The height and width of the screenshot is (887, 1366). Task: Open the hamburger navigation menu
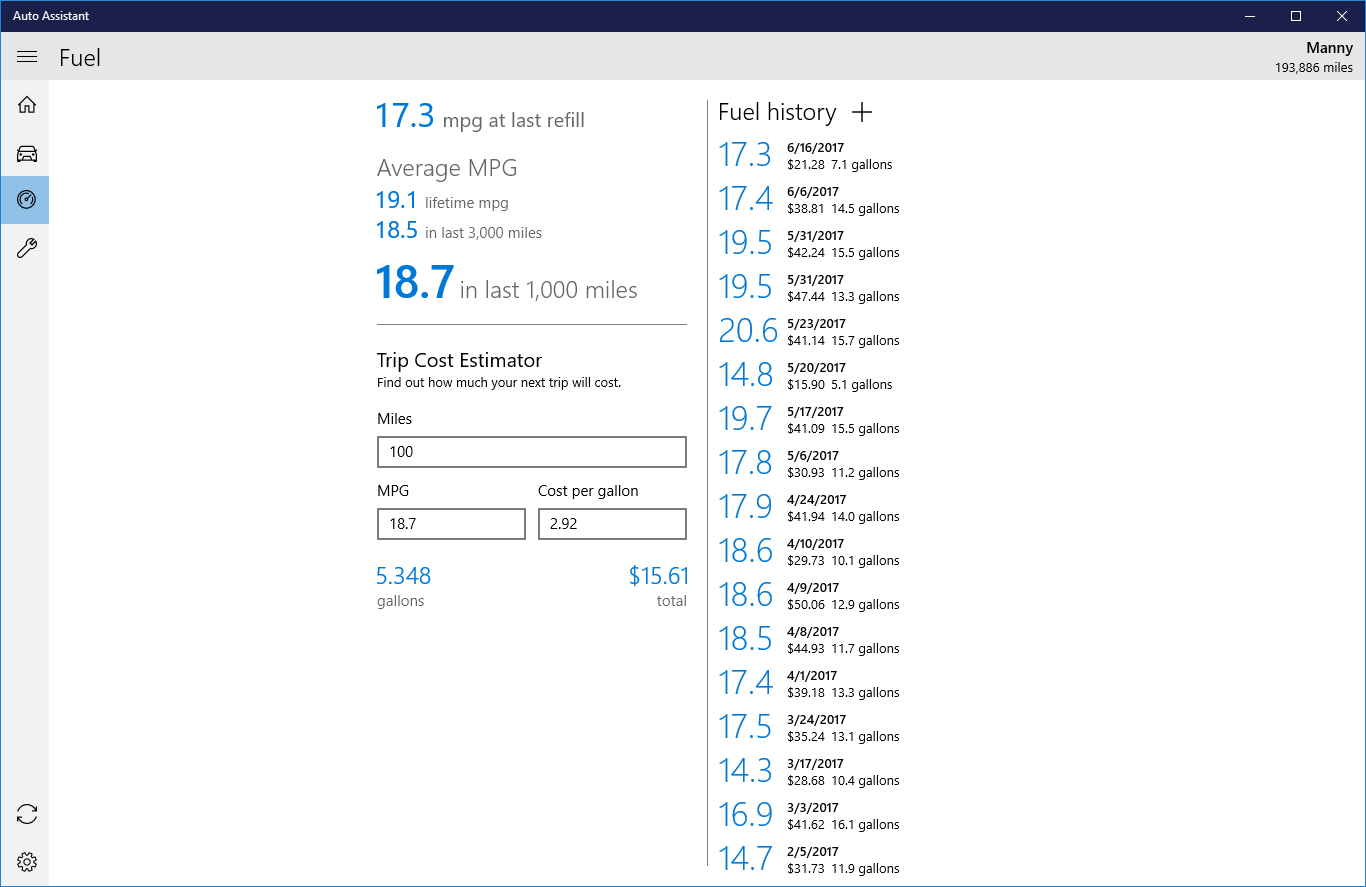[27, 57]
